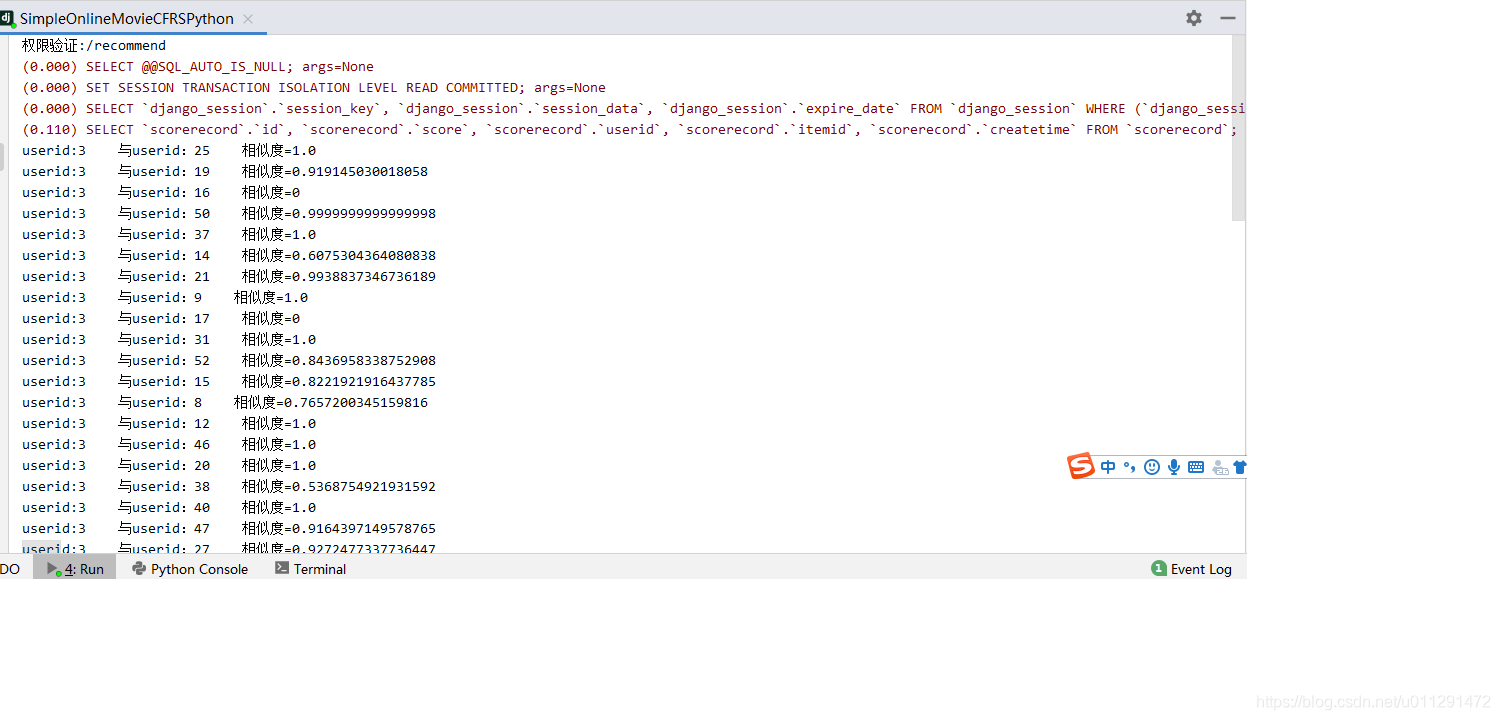Viewport: 1500px width, 720px height.
Task: Toggle Chinese/English input mode (中)
Action: (1108, 467)
